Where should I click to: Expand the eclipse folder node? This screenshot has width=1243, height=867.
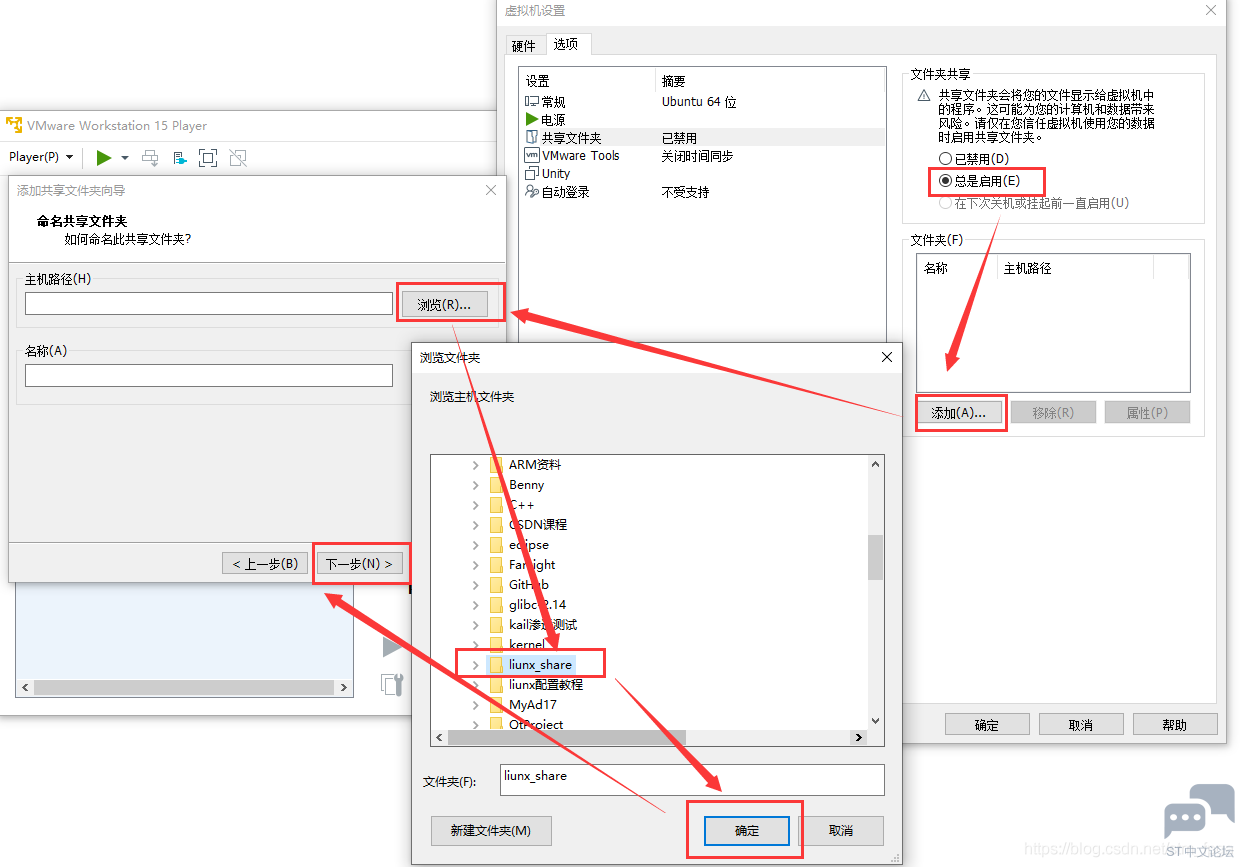tap(475, 545)
